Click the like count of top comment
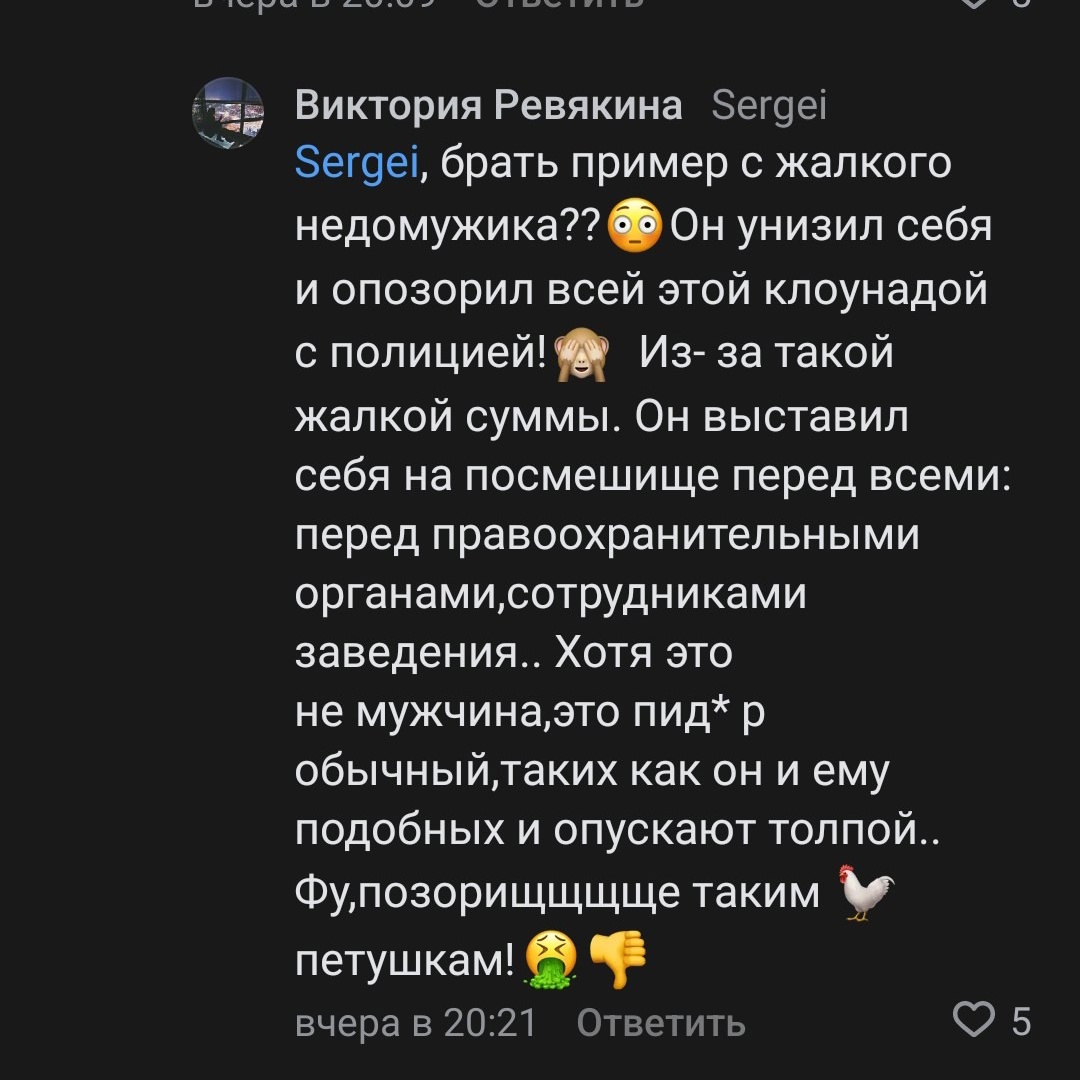The width and height of the screenshot is (1080, 1080). [x=1022, y=3]
